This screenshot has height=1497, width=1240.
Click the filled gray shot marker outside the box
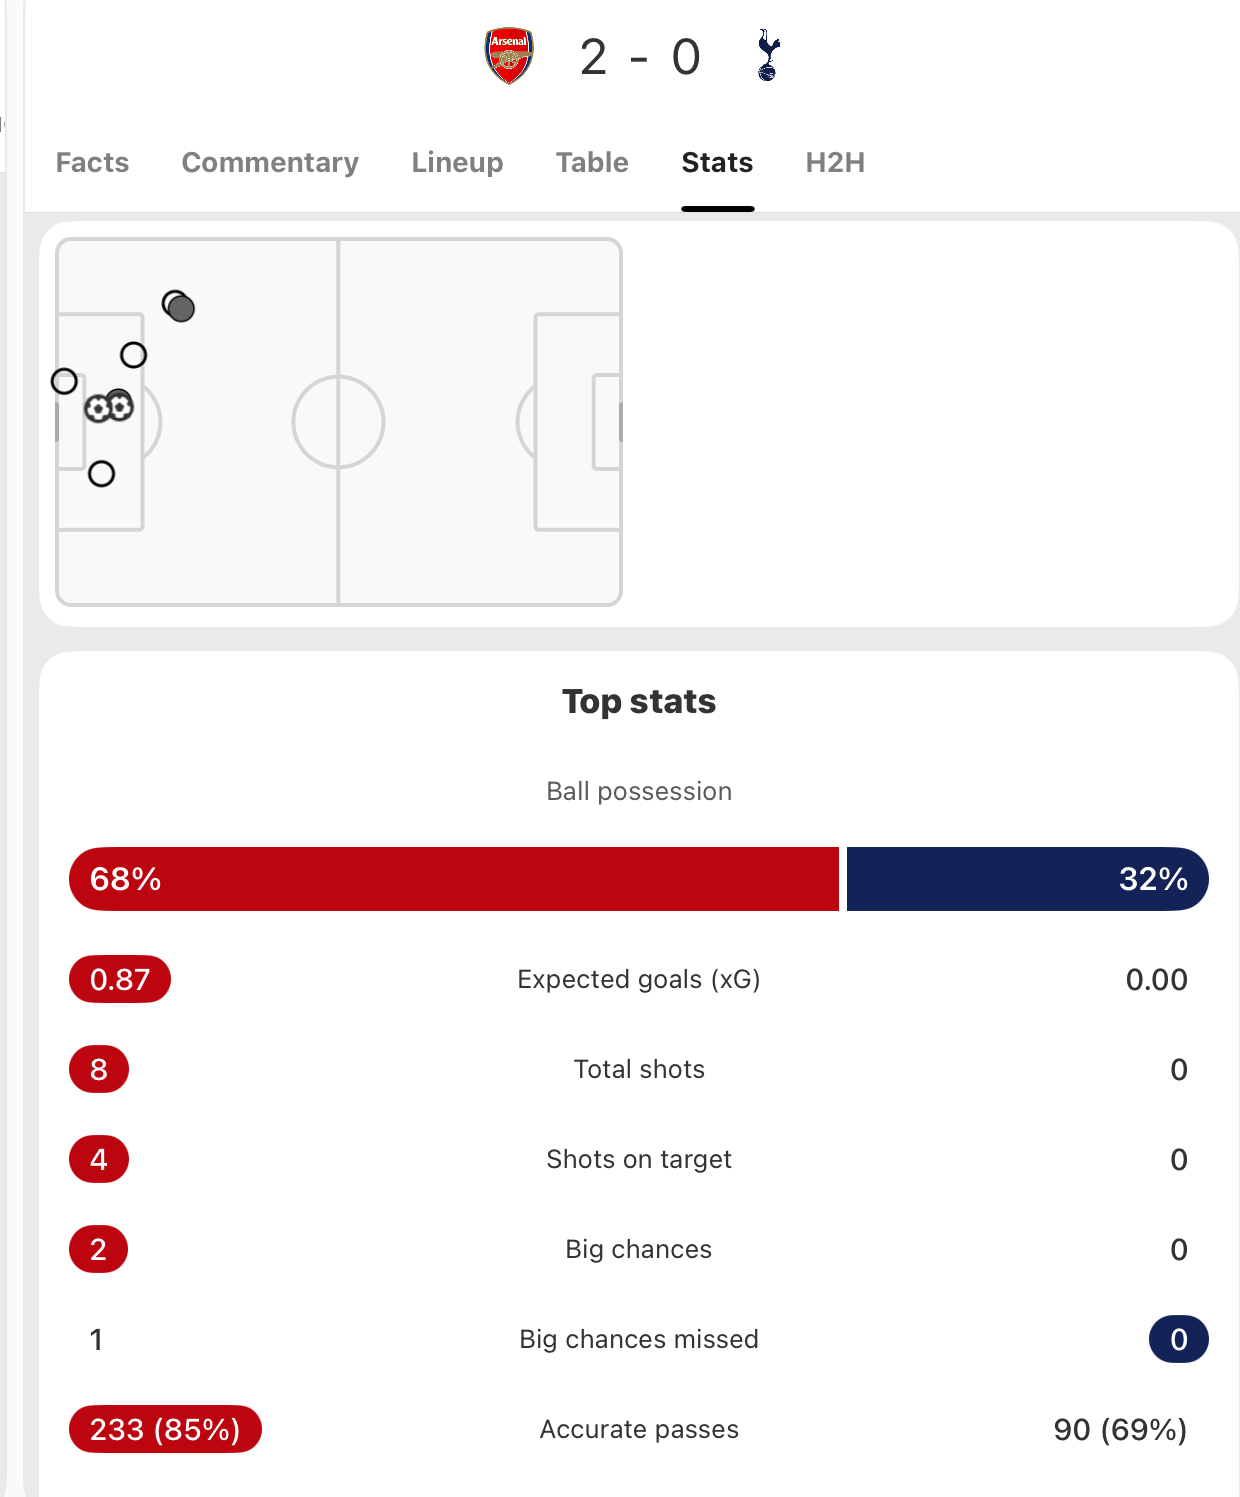pos(181,308)
